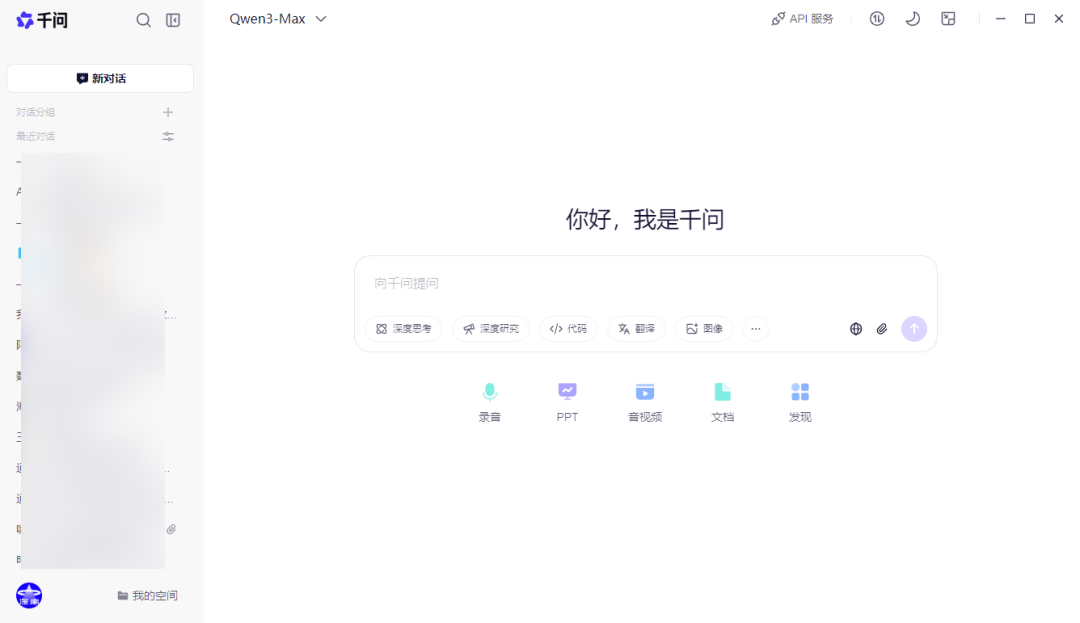Open the mini window mode icon

tap(948, 18)
